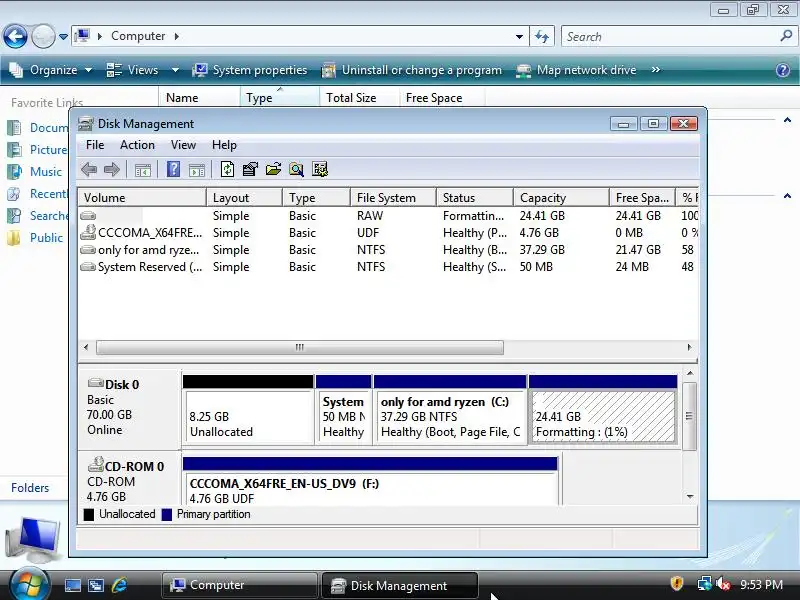Click the Explorer forward navigation button
This screenshot has height=600, width=800.
(x=43, y=37)
